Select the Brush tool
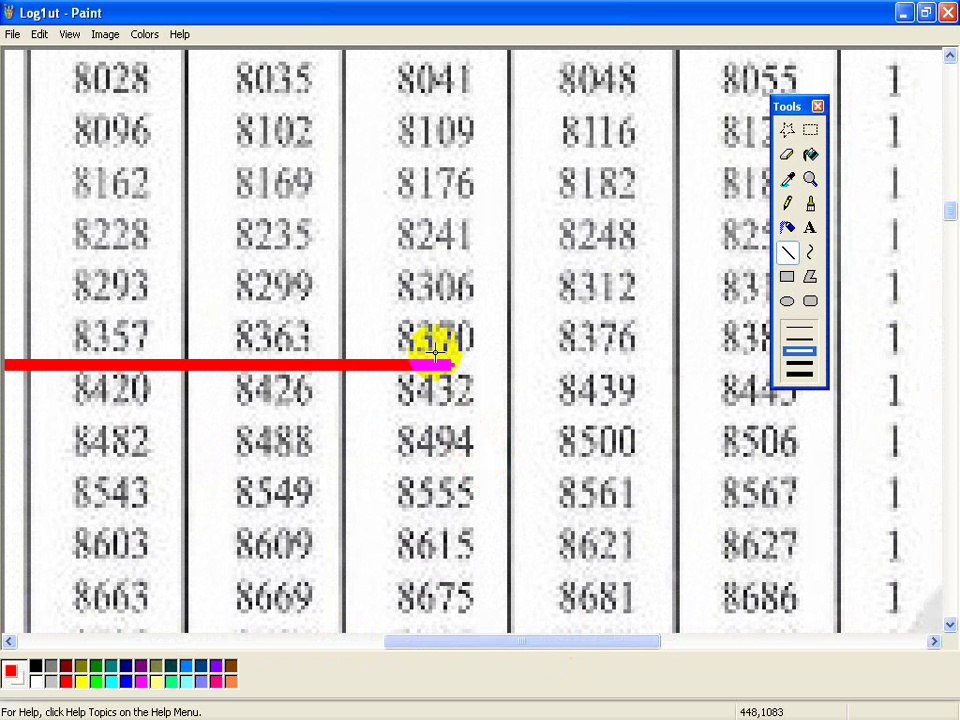The image size is (960, 720). tap(810, 203)
